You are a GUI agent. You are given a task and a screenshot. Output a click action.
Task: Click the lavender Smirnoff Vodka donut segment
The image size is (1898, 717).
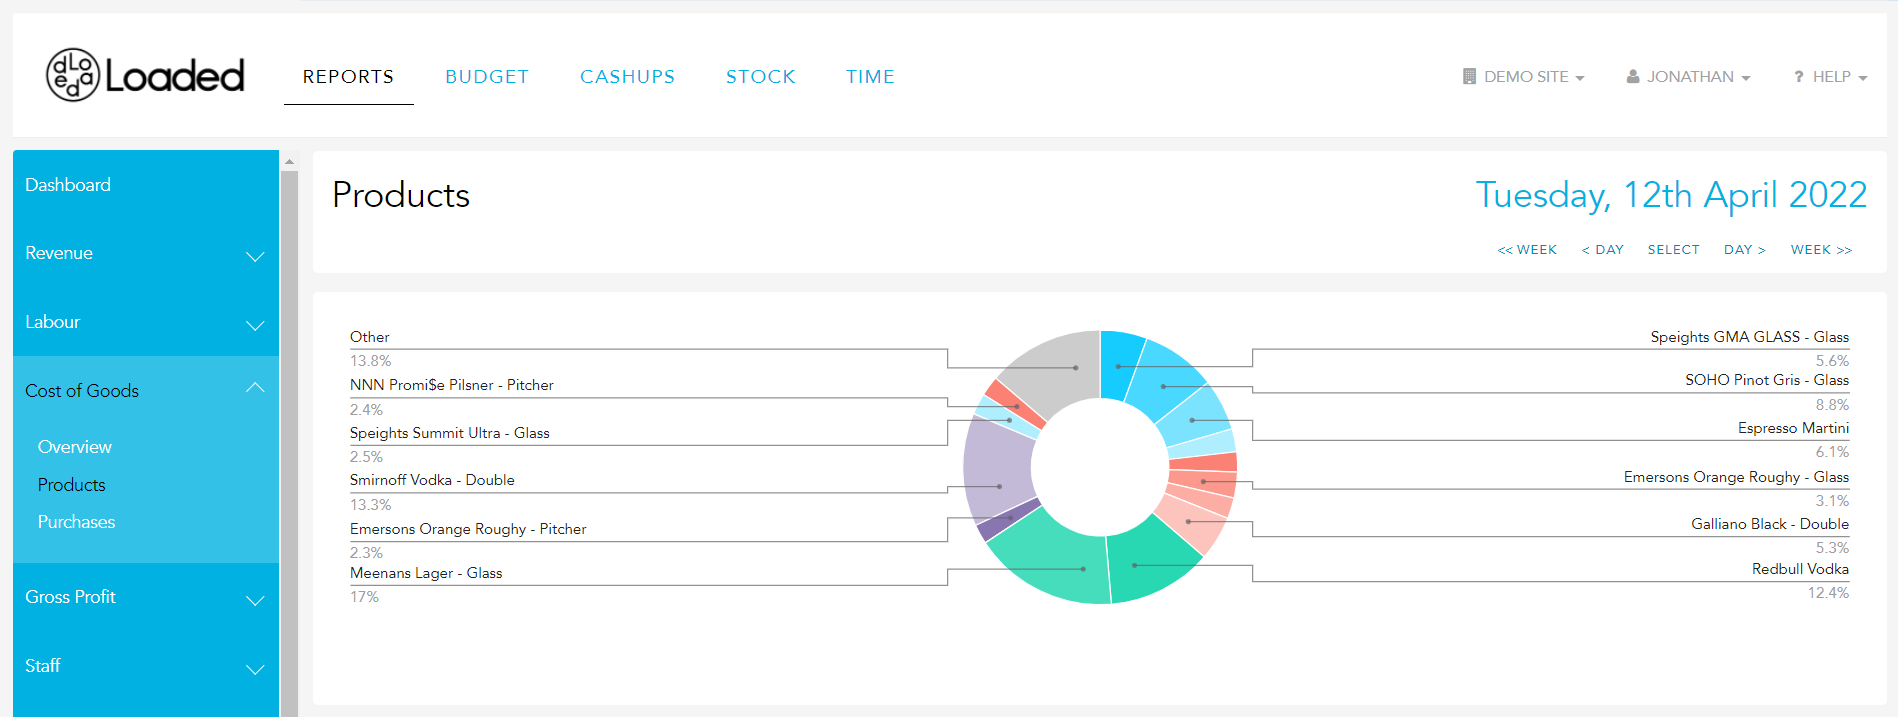click(998, 468)
